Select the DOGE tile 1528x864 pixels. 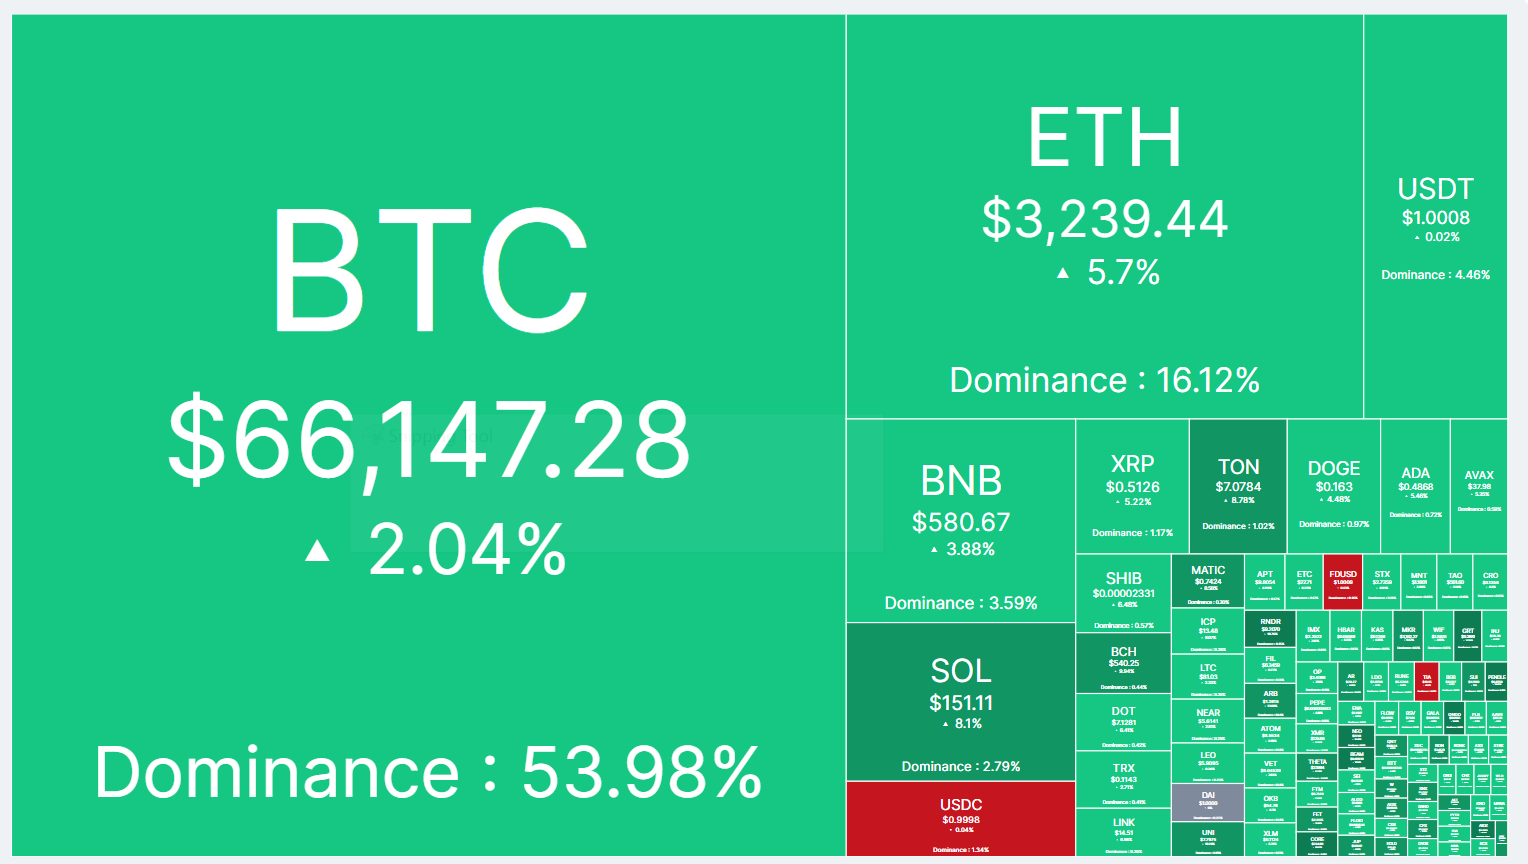pyautogui.click(x=1333, y=486)
